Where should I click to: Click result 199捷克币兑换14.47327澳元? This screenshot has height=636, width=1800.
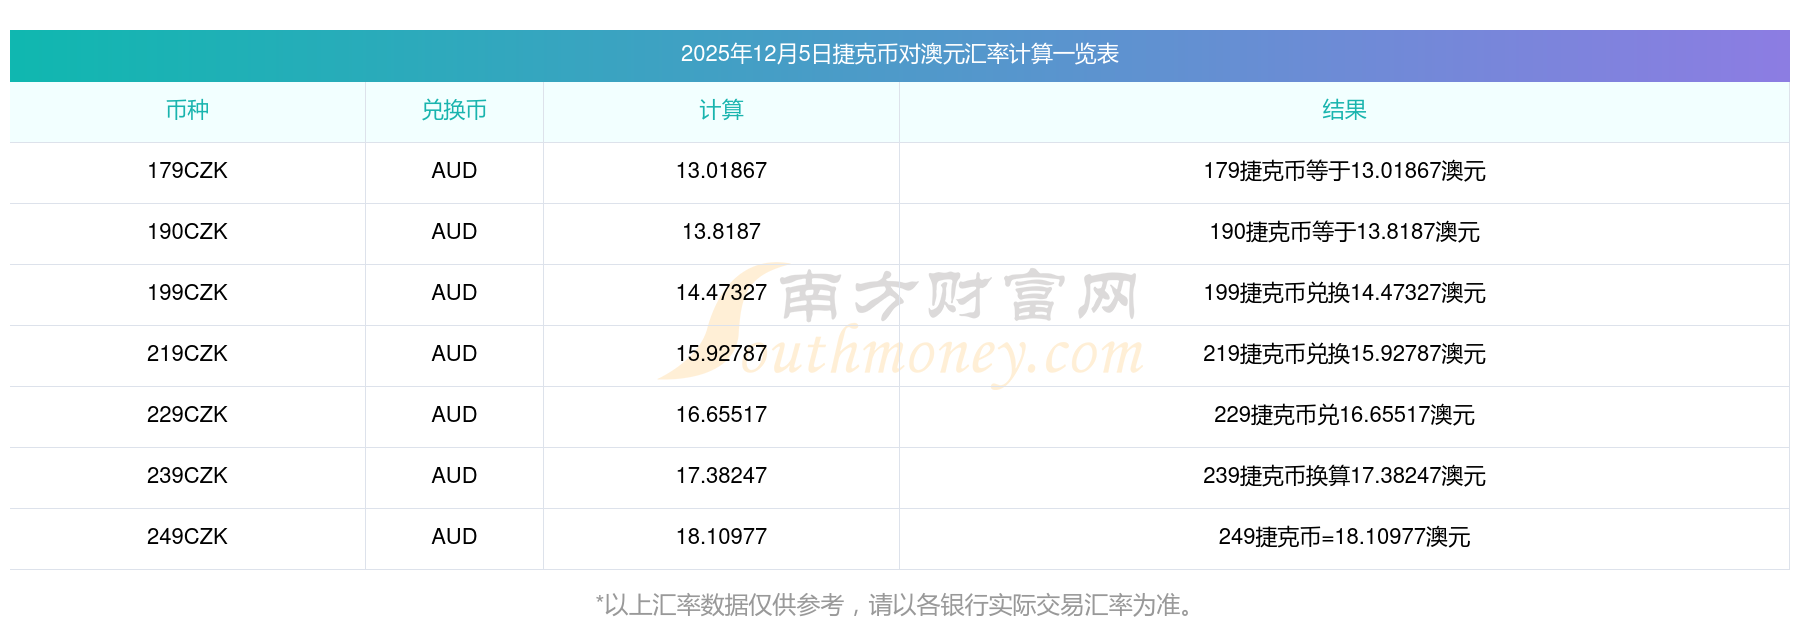(x=1344, y=293)
